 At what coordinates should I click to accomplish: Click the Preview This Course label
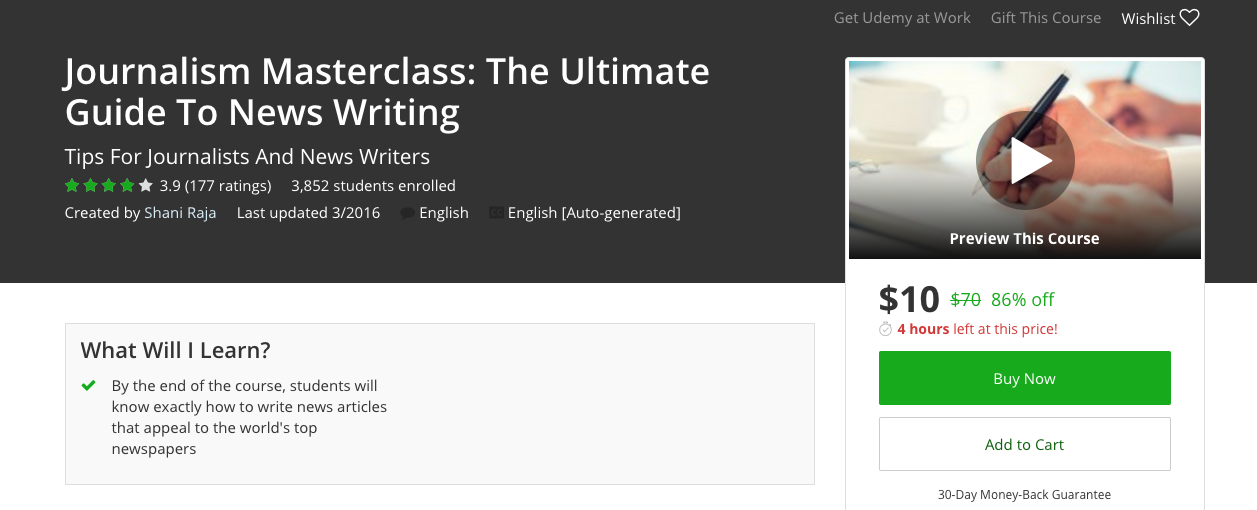pos(1024,239)
